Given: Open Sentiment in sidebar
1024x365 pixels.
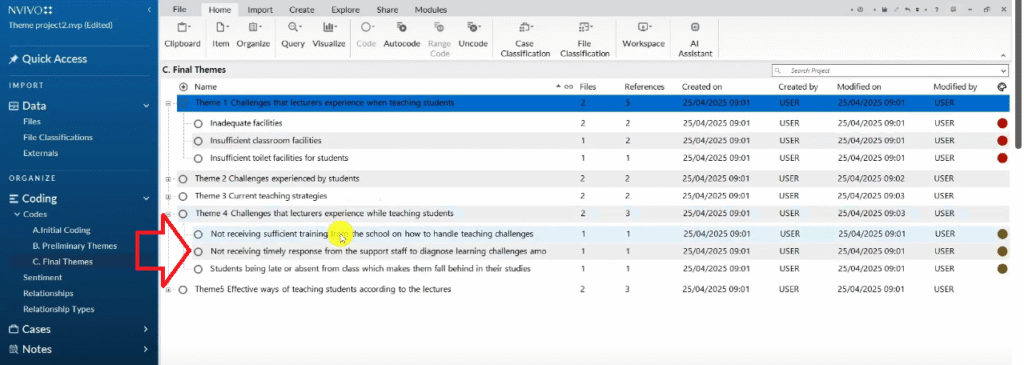Looking at the screenshot, I should point(42,278).
